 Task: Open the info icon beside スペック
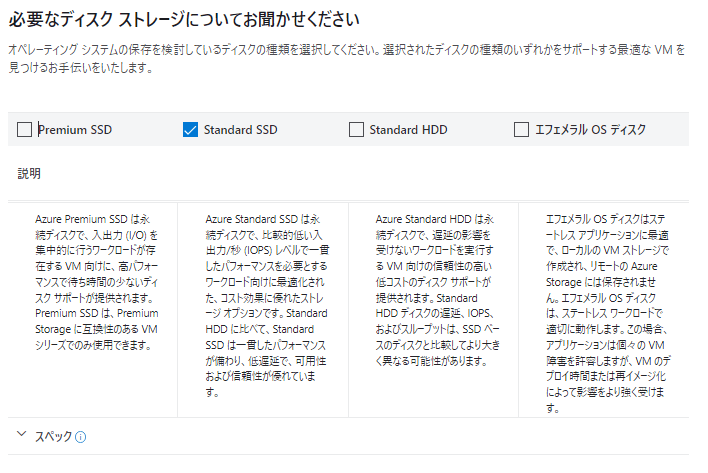coord(80,437)
